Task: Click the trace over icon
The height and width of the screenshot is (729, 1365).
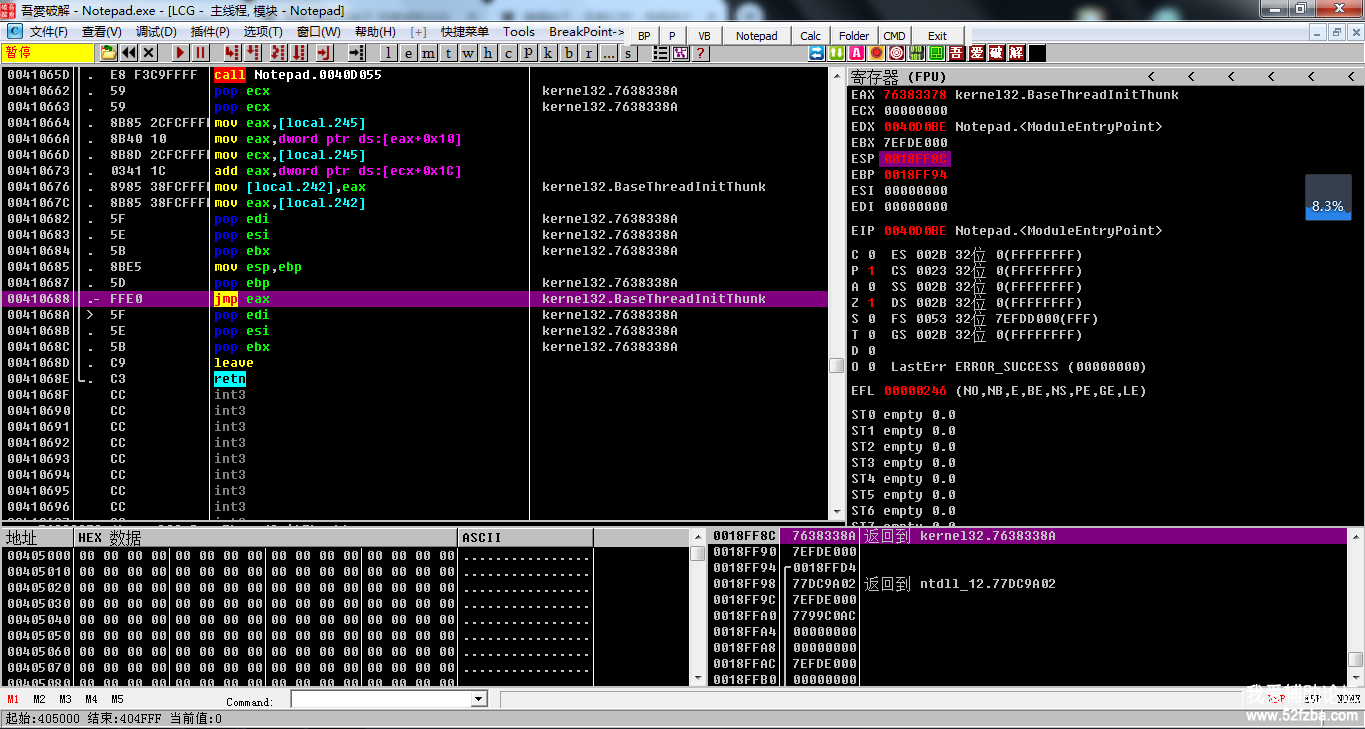Action: [x=298, y=53]
